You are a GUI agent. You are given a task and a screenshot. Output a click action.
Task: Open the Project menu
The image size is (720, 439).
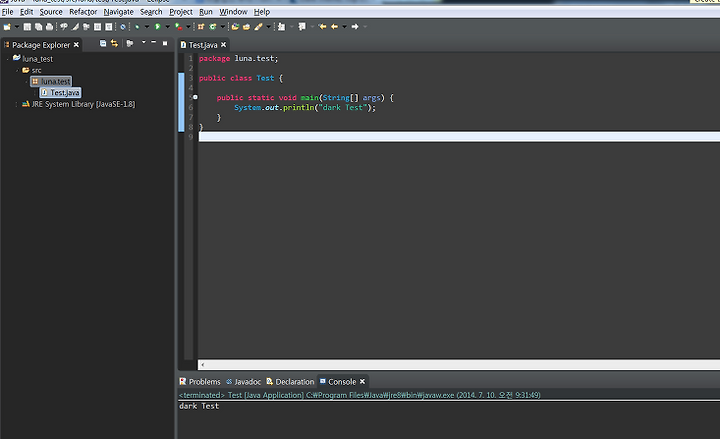pos(181,11)
